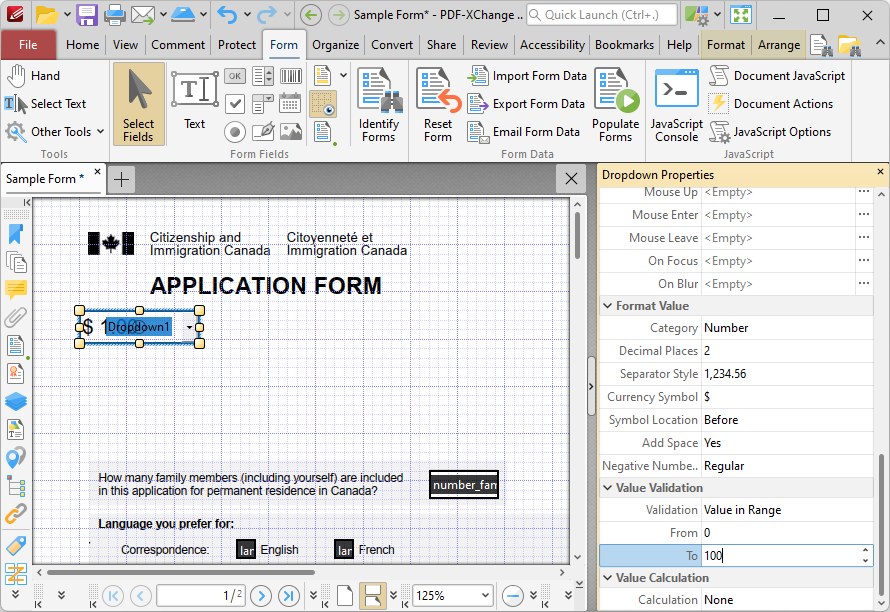The height and width of the screenshot is (612, 890).
Task: Open the Layers pane icon
Action: tap(16, 401)
